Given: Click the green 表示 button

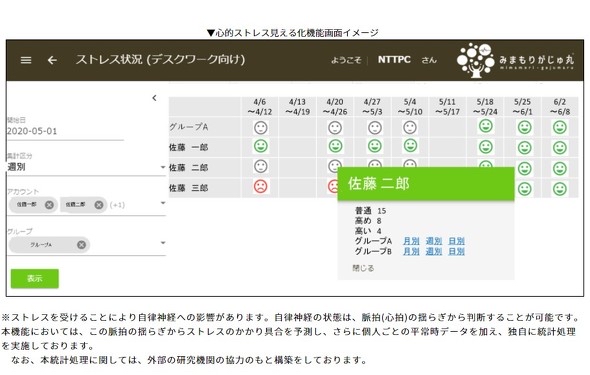Looking at the screenshot, I should 35,278.
